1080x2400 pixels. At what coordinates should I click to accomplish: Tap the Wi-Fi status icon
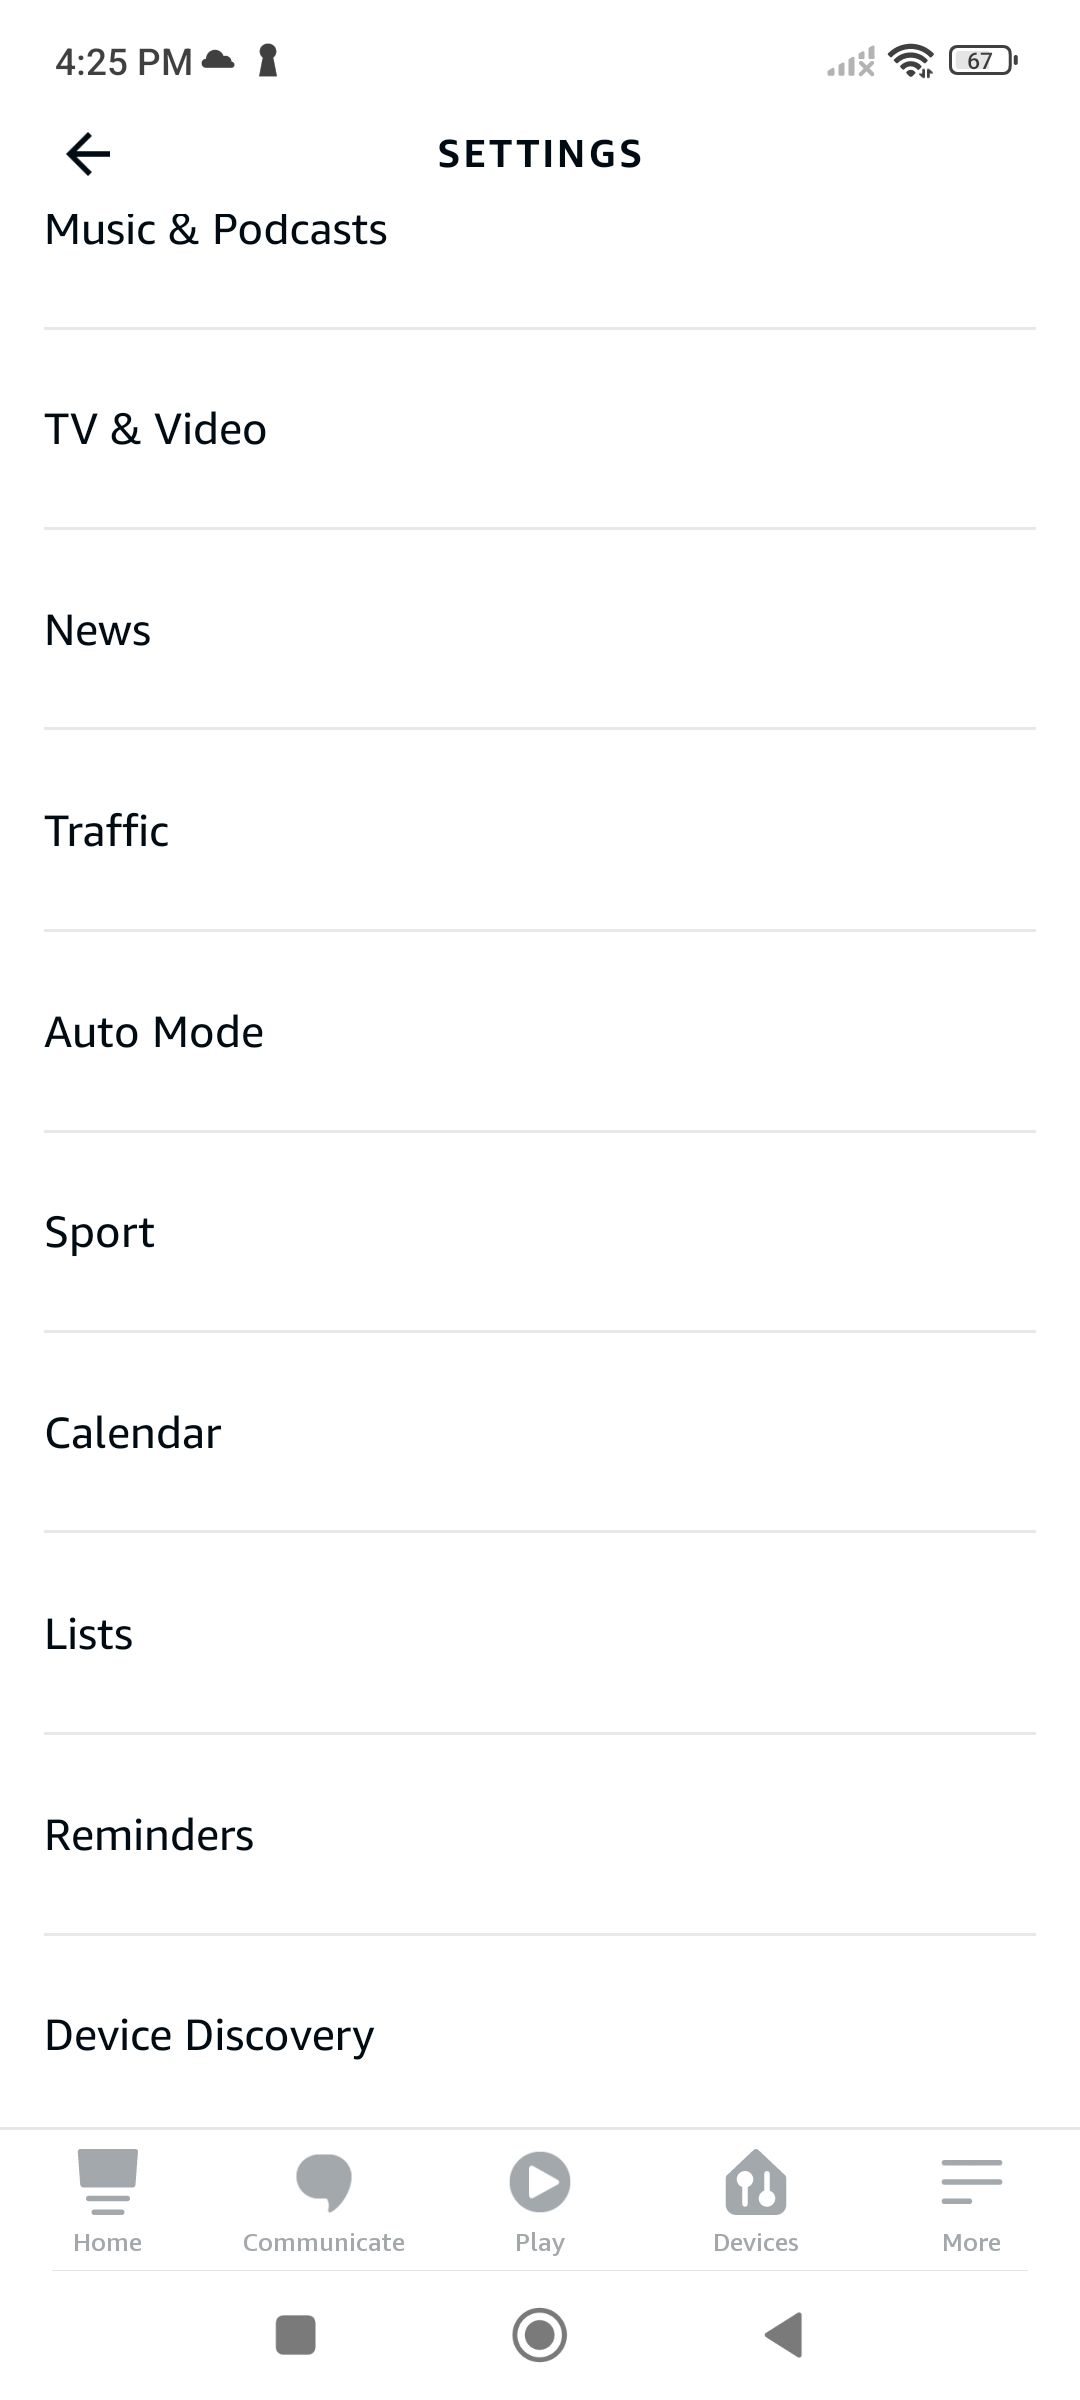click(910, 61)
